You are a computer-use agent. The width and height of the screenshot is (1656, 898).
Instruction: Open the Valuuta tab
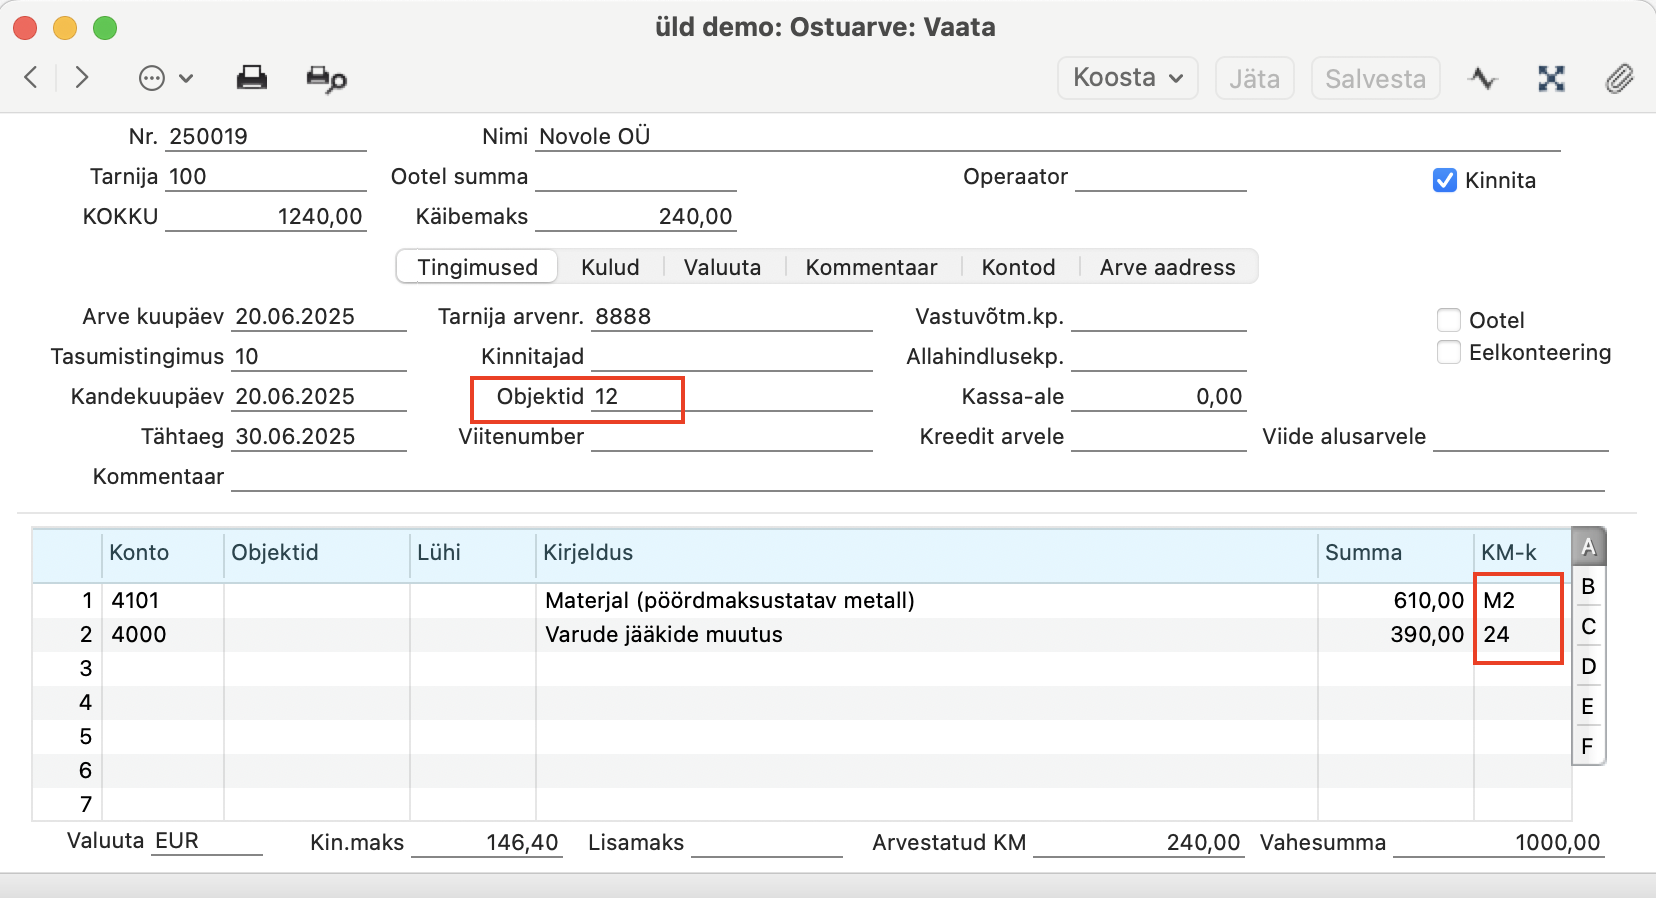[722, 267]
